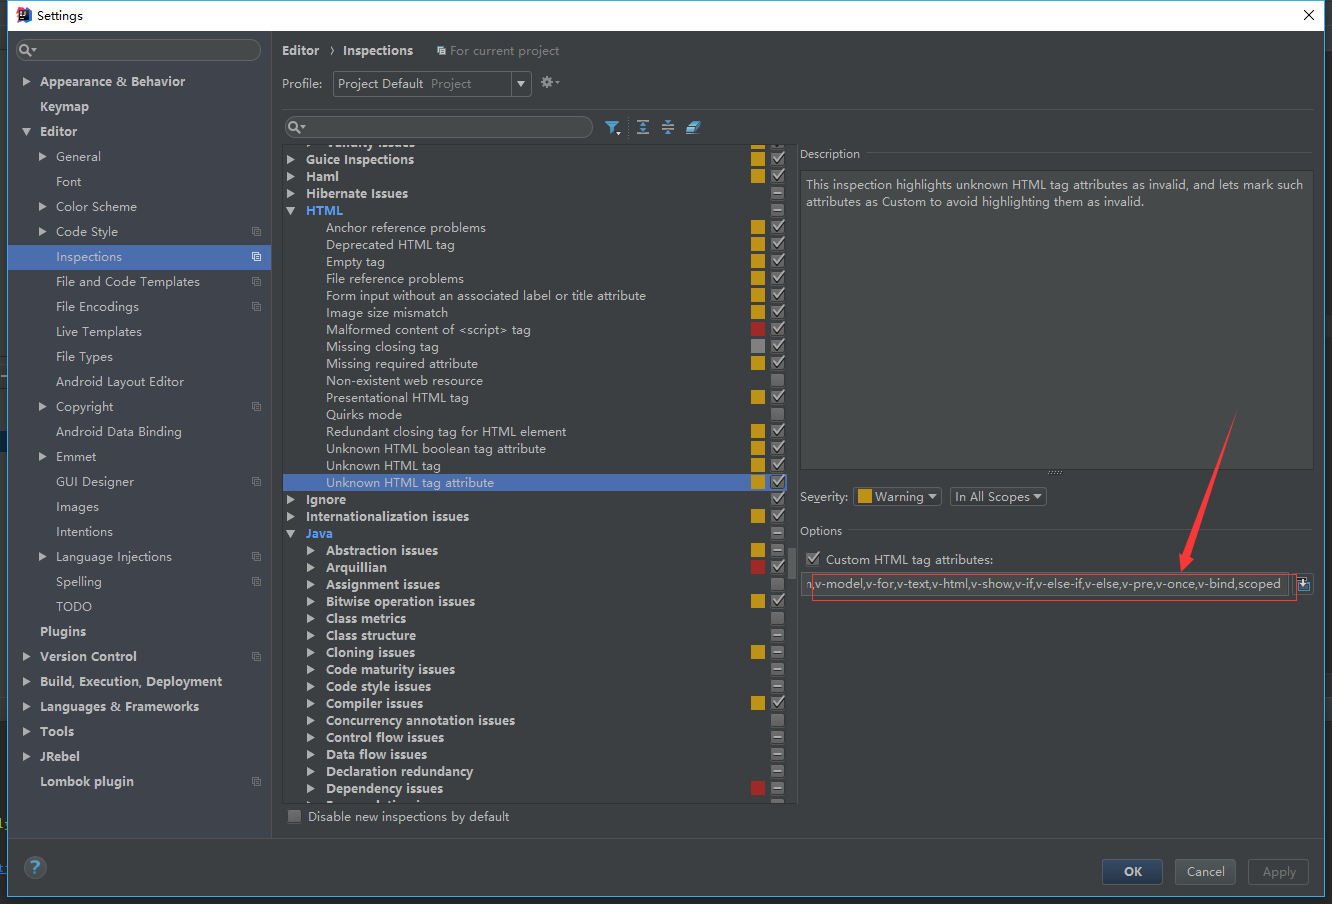This screenshot has height=904, width=1332.
Task: Uncheck the Guice Inspections group checkbox
Action: tap(778, 159)
